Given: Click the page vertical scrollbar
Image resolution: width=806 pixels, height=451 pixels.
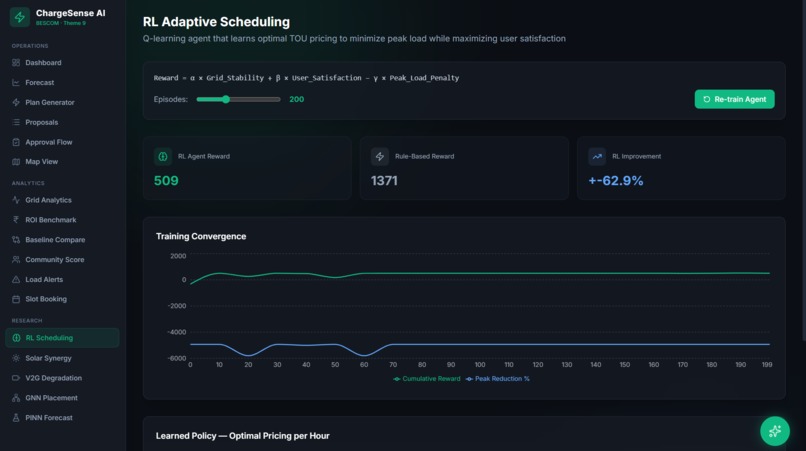Looking at the screenshot, I should point(803,170).
